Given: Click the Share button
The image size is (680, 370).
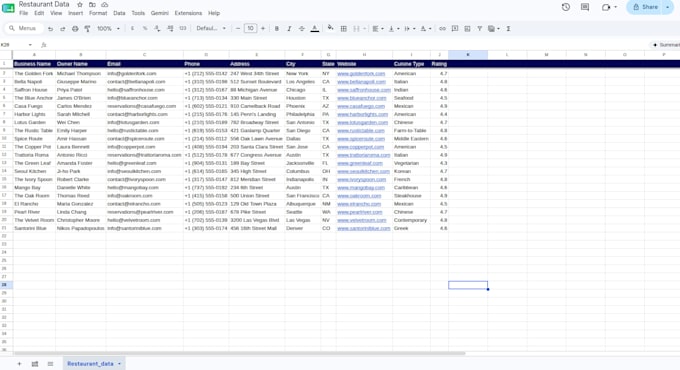Looking at the screenshot, I should coord(645,7).
